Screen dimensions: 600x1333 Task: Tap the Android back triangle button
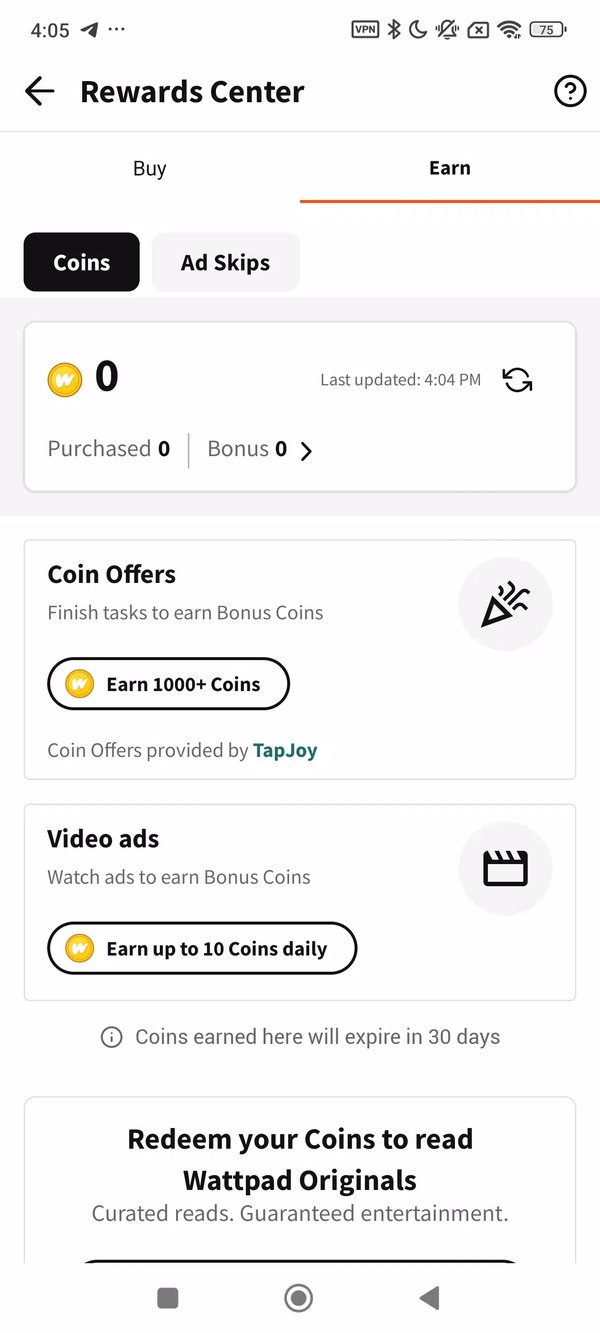pyautogui.click(x=430, y=1298)
